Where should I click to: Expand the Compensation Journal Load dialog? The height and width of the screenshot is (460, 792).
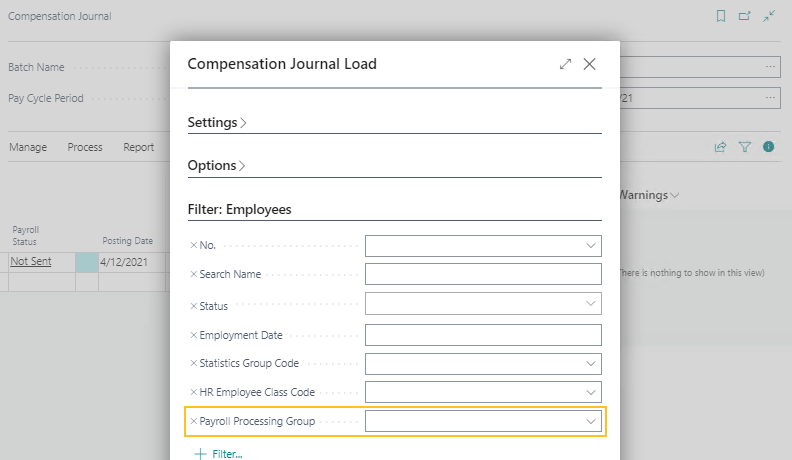[565, 64]
